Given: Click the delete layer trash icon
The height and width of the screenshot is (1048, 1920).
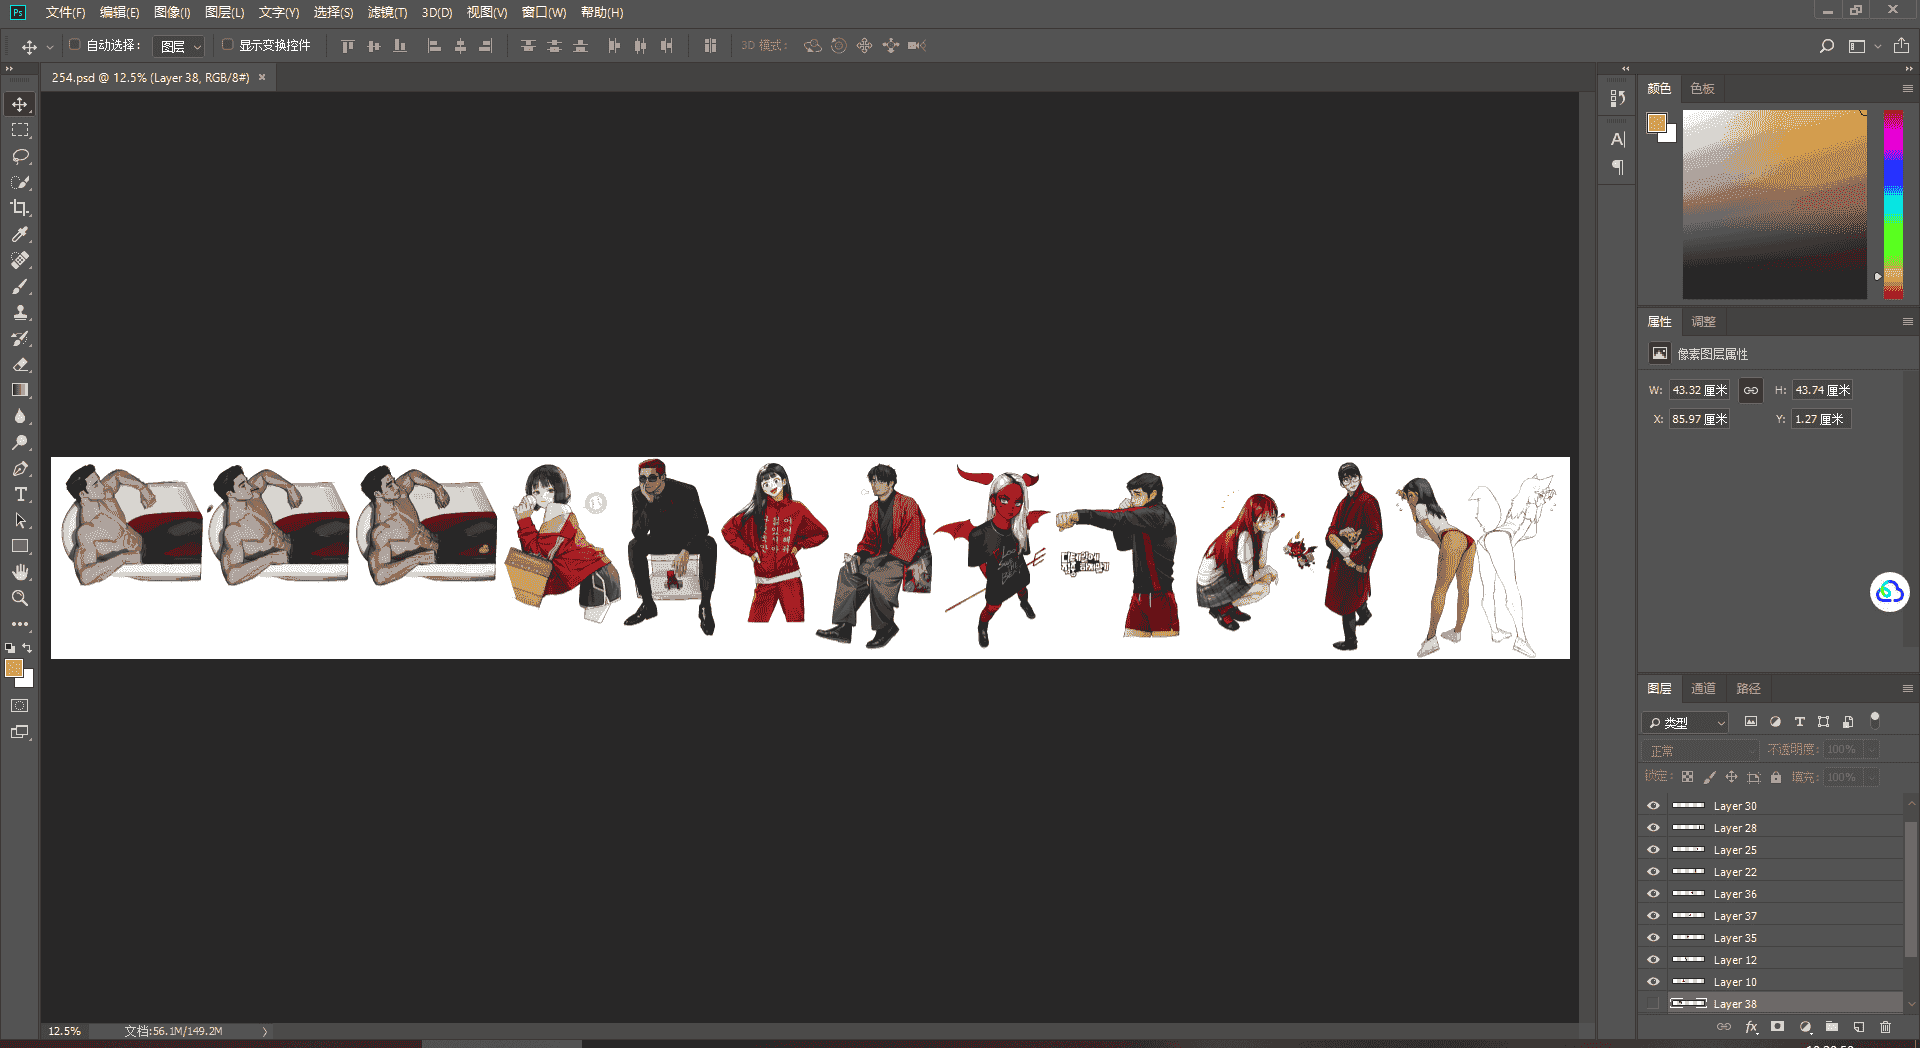Looking at the screenshot, I should click(x=1885, y=1027).
